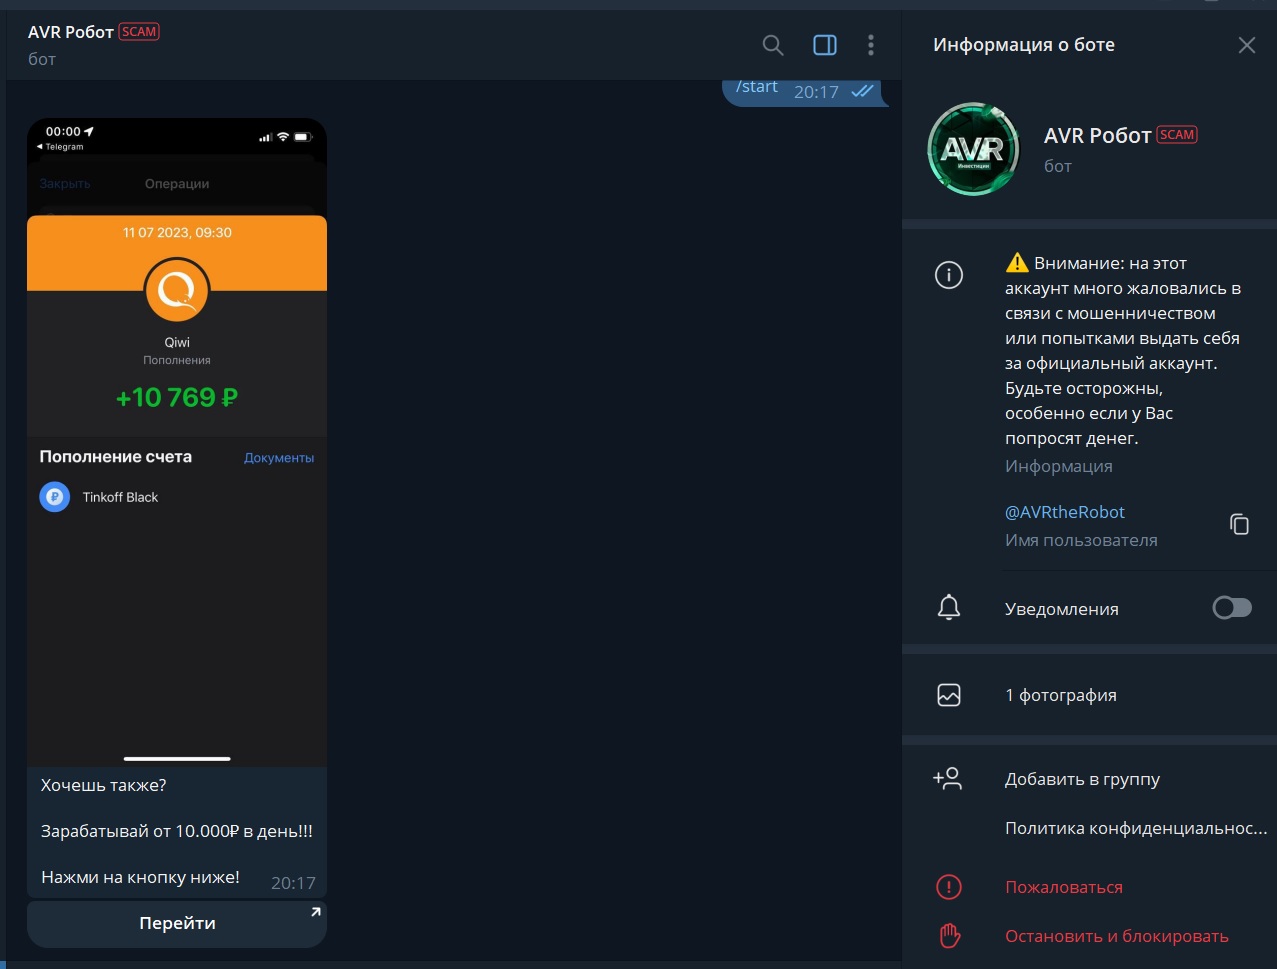Click the "Зарабатывай от 10.000₽ в день!!!" text
This screenshot has height=969, width=1277.
click(x=177, y=832)
